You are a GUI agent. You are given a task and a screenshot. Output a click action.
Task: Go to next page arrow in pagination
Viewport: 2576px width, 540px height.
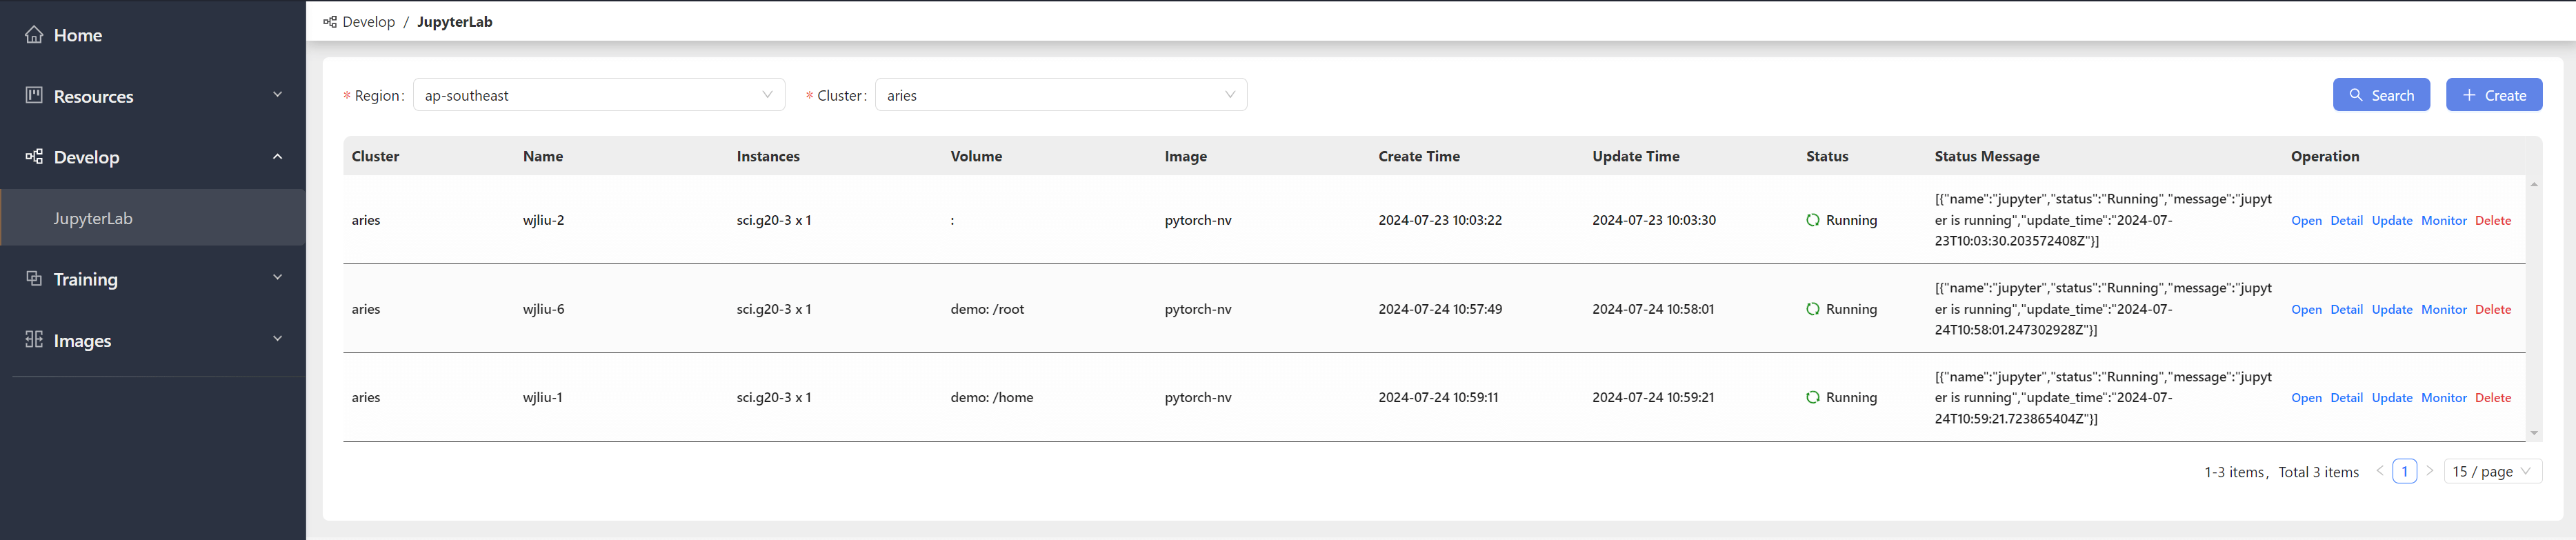[x=2430, y=471]
